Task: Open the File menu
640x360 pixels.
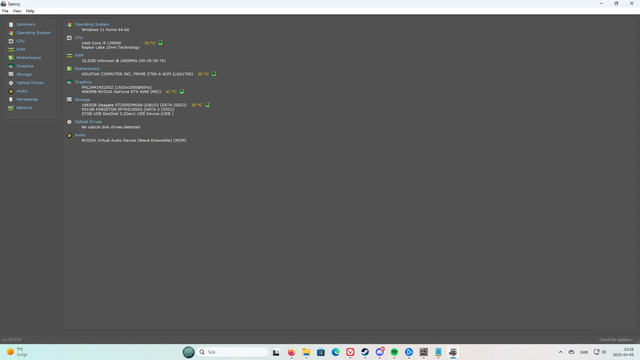Action: coord(5,11)
